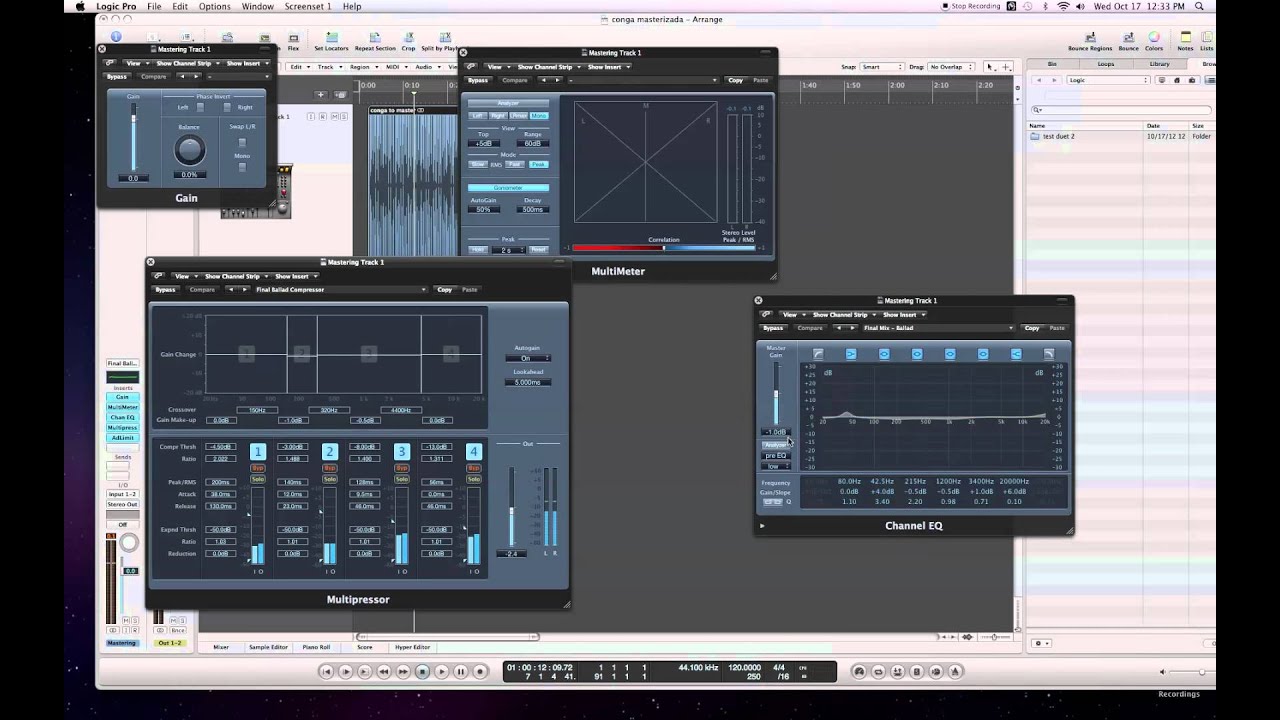Viewport: 1280px width, 720px height.
Task: Toggle the Channel EQ low-shelf band icon
Action: 851,354
